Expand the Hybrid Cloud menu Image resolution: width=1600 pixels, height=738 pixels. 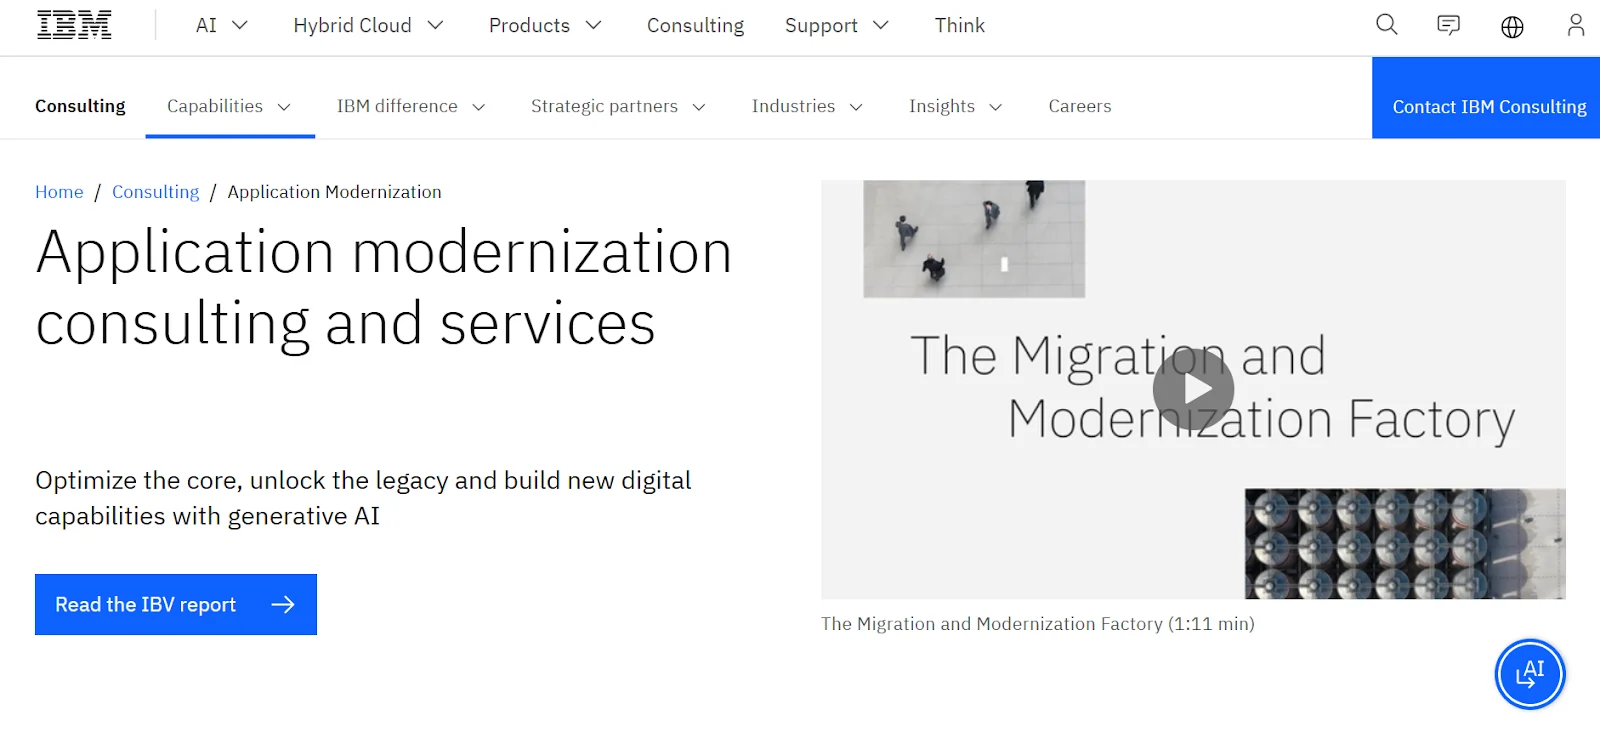[x=368, y=26]
